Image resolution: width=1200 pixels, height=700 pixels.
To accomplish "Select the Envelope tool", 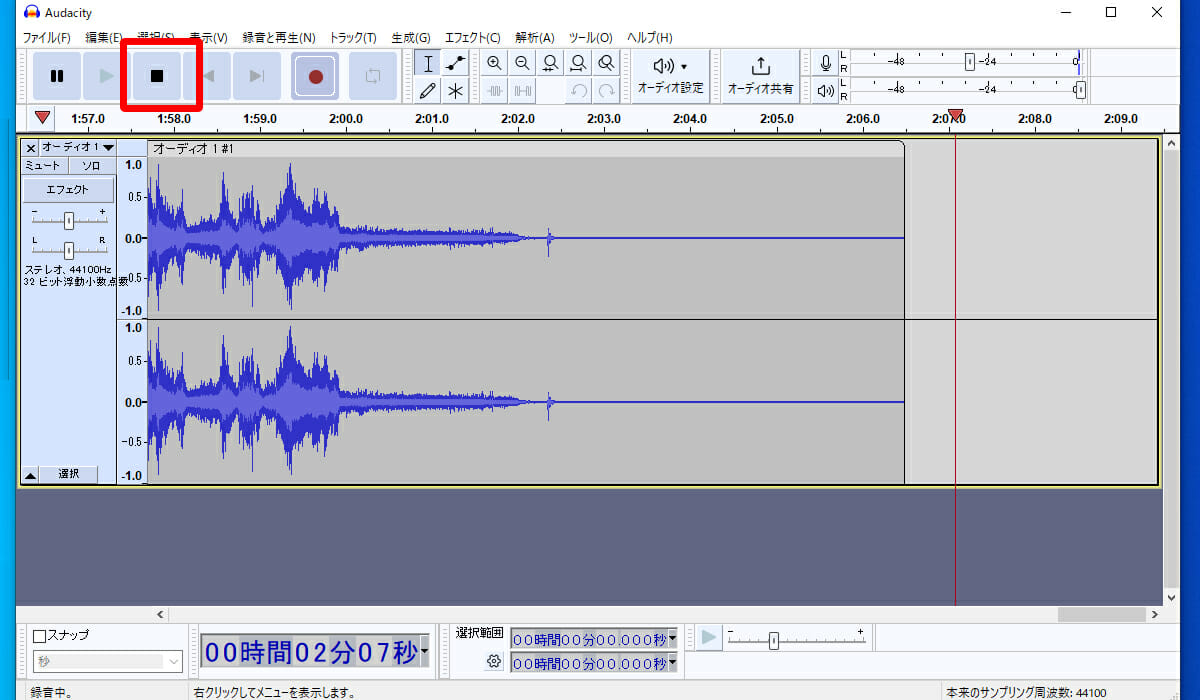I will point(455,64).
